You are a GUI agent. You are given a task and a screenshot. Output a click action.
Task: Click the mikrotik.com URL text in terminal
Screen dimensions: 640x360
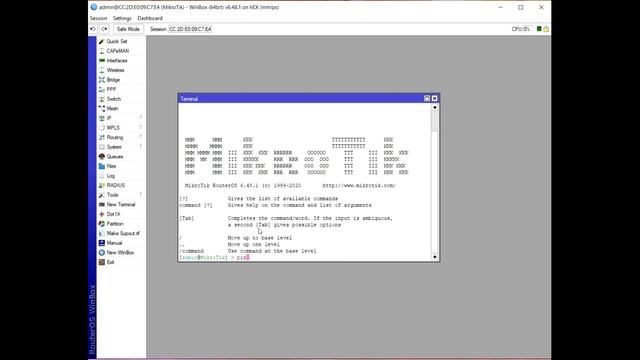pos(359,185)
